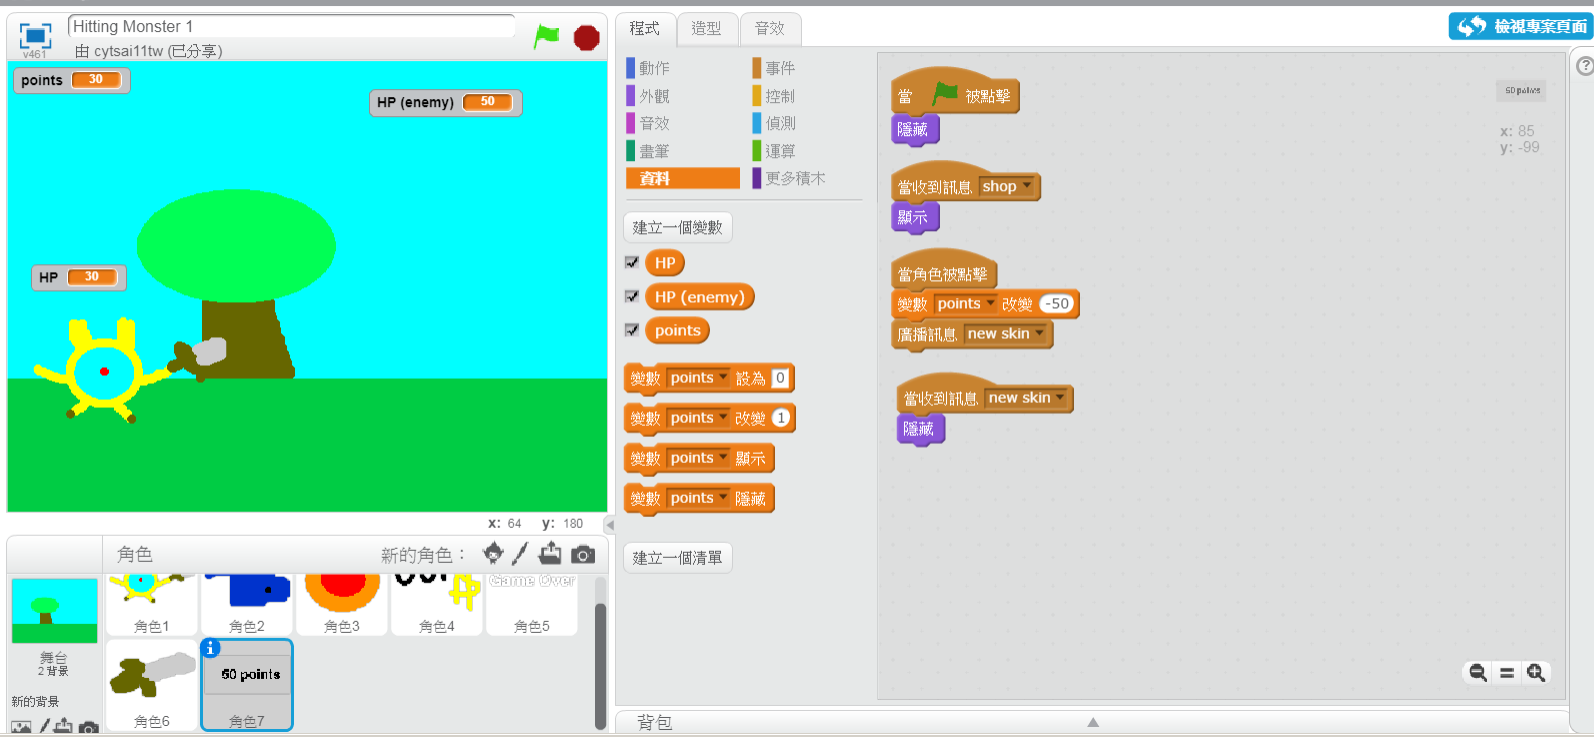Screen dimensions: 1594x737
Task: Expand the 背包 backpack panel
Action: [x=1092, y=722]
